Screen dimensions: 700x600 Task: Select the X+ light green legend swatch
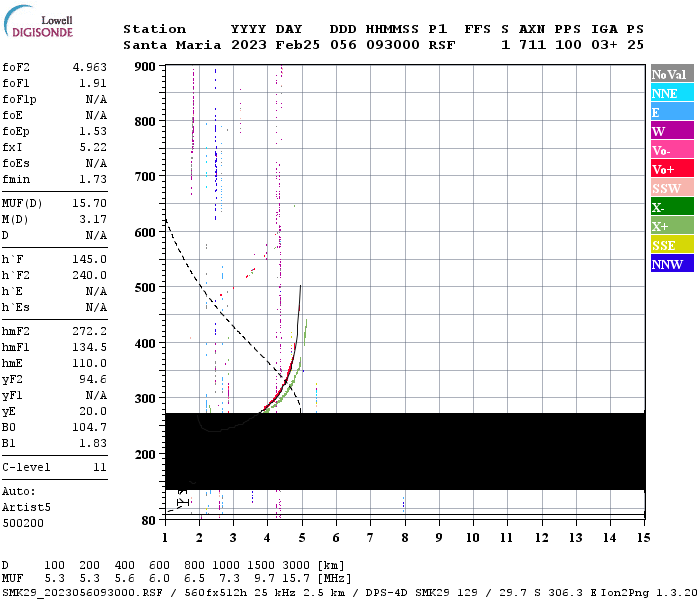tap(672, 226)
